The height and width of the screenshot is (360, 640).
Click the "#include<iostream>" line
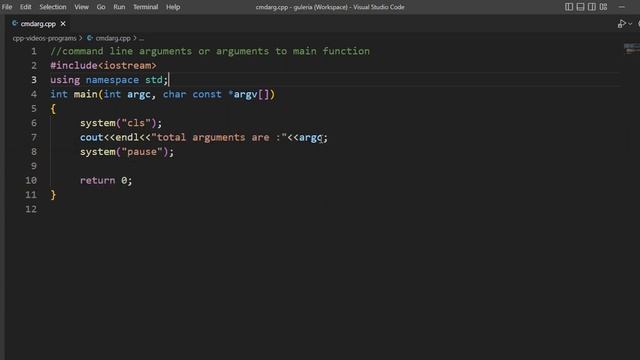coord(103,65)
